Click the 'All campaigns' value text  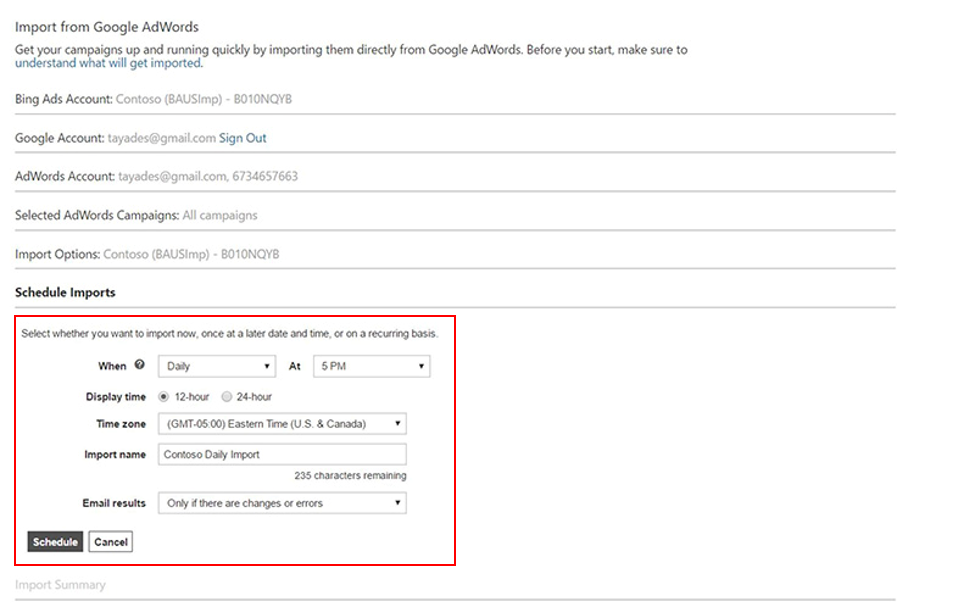219,216
